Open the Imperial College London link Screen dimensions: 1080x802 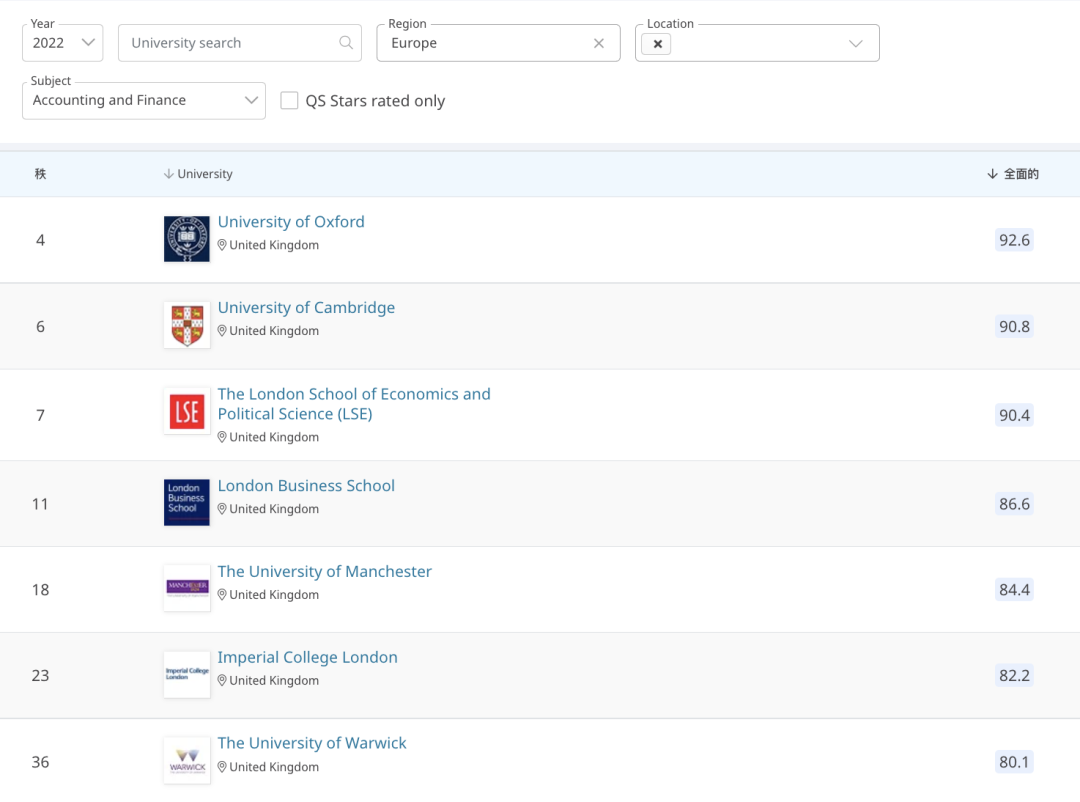point(308,658)
